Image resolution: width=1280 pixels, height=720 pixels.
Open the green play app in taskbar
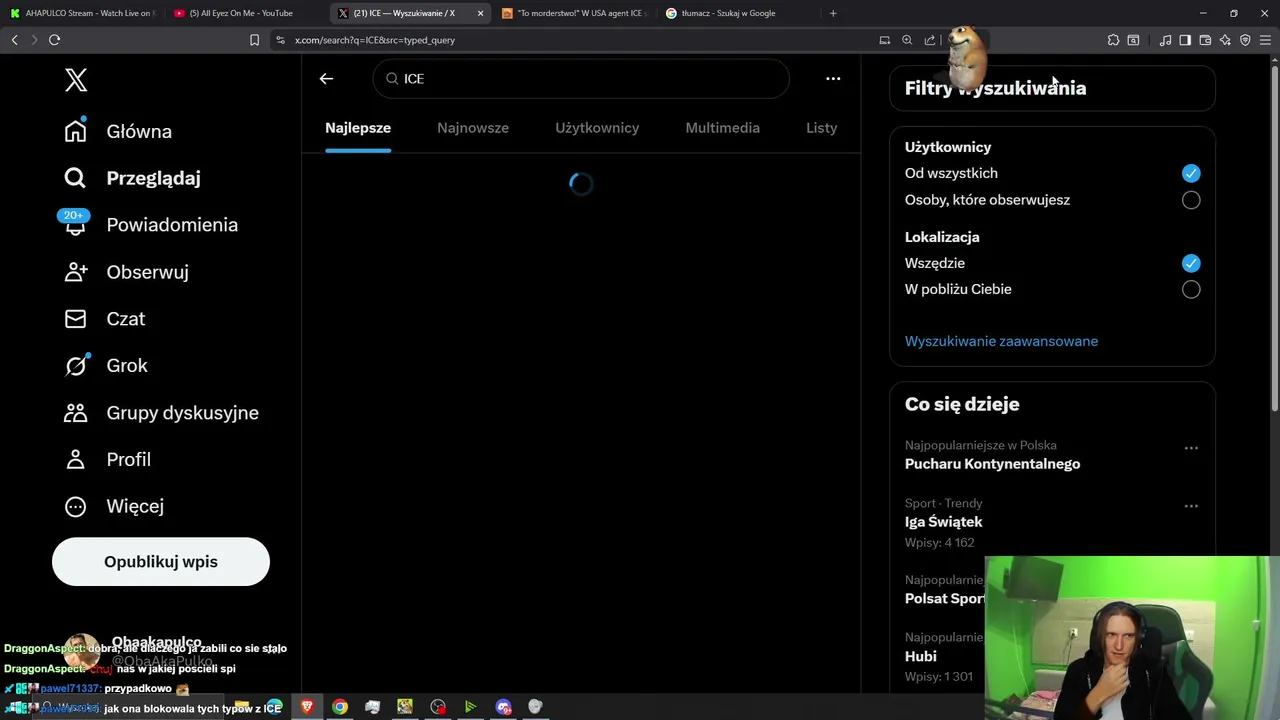[470, 707]
